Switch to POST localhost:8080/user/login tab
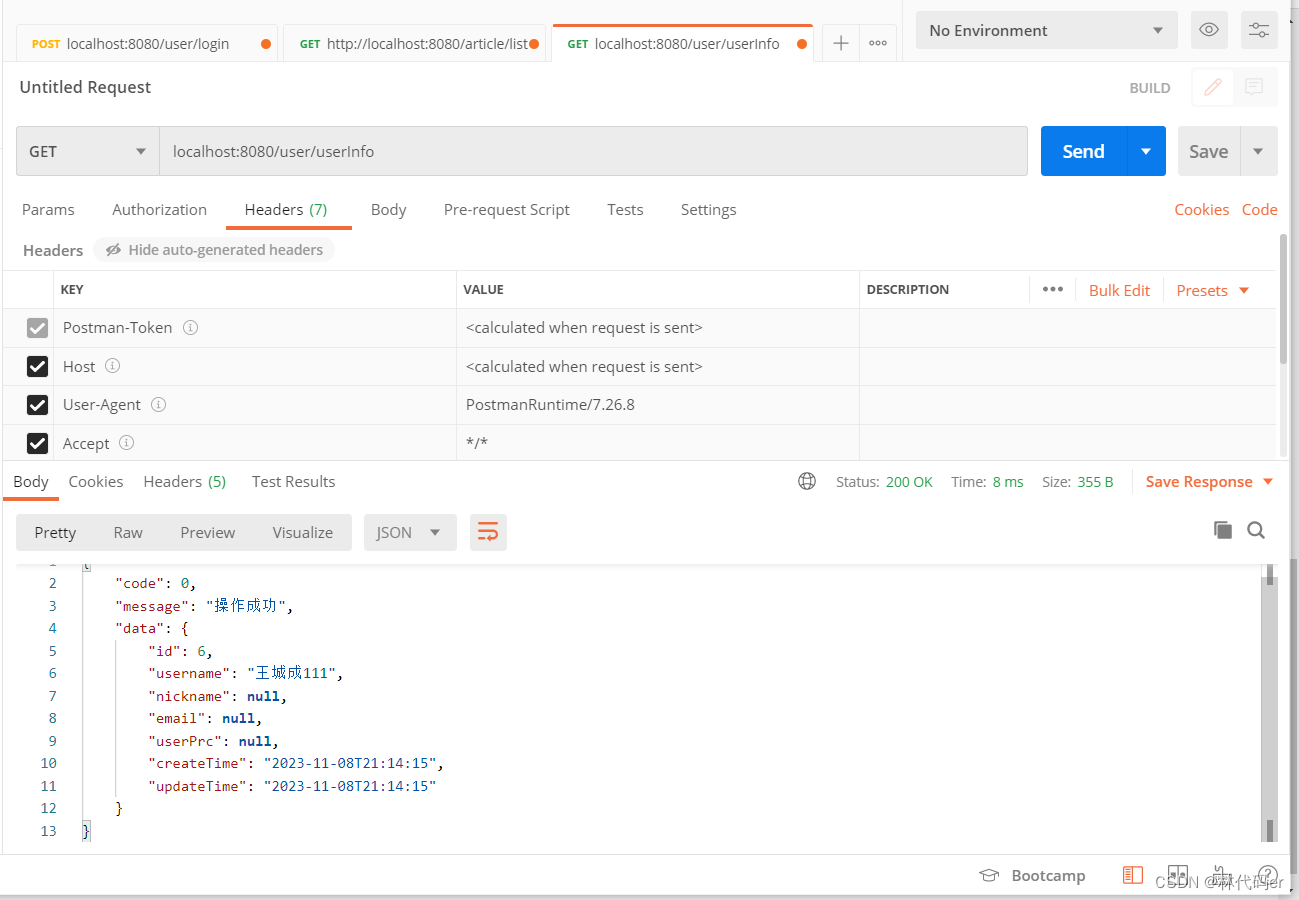 [x=148, y=44]
